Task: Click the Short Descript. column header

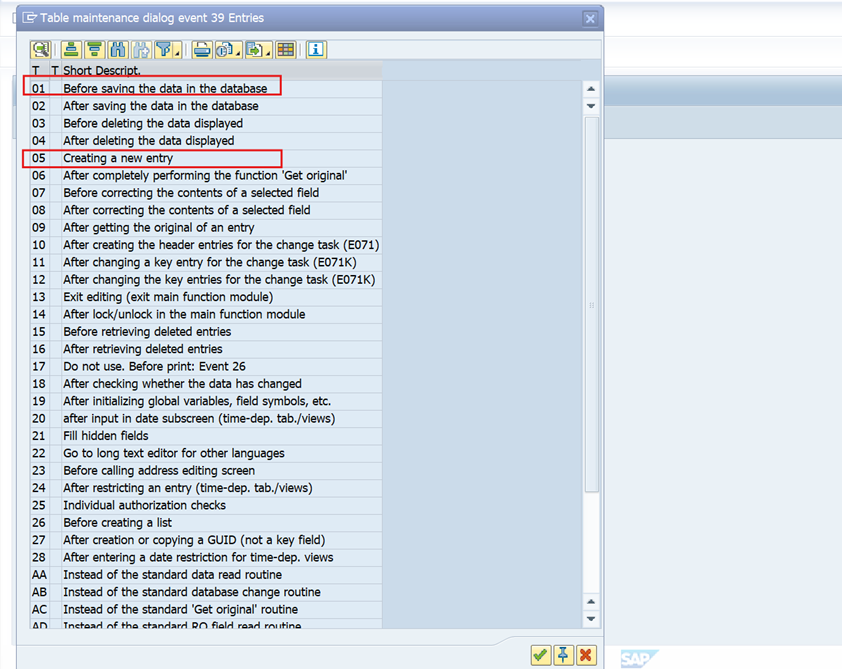Action: tap(102, 71)
